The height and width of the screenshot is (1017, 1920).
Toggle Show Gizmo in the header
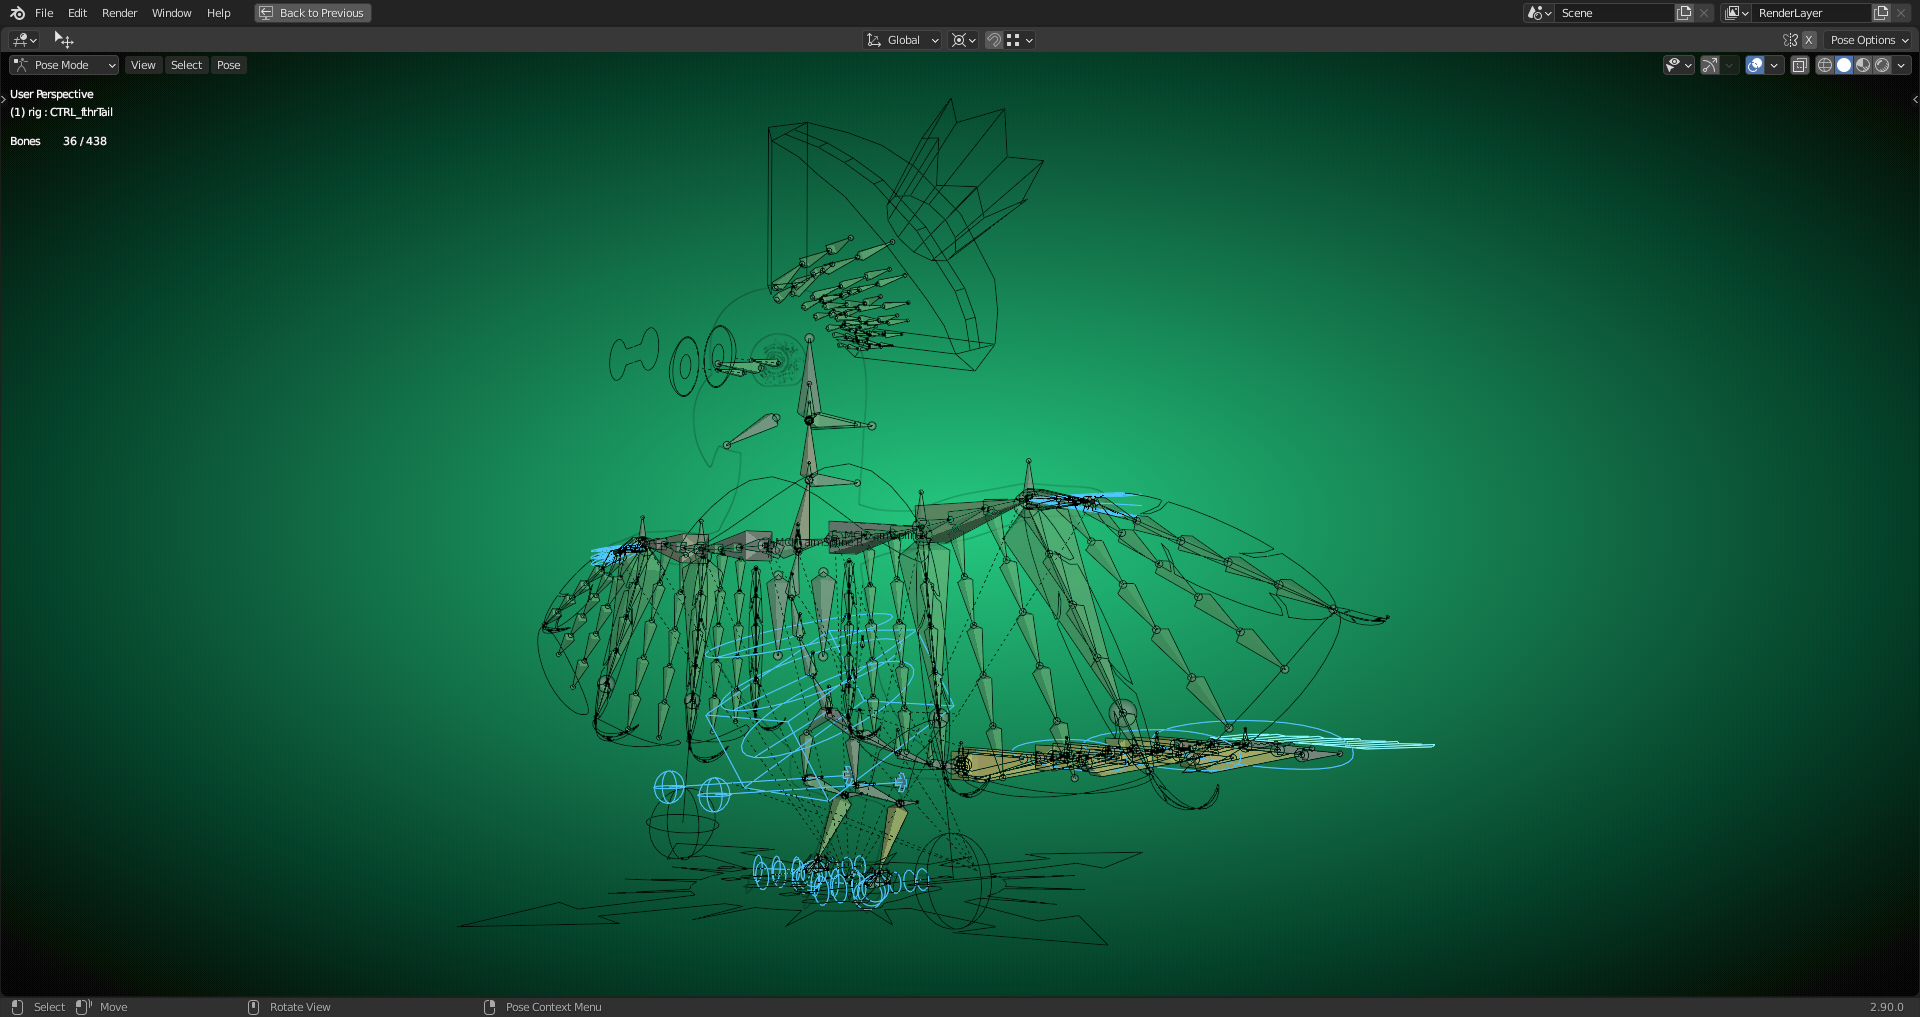[x=1709, y=64]
